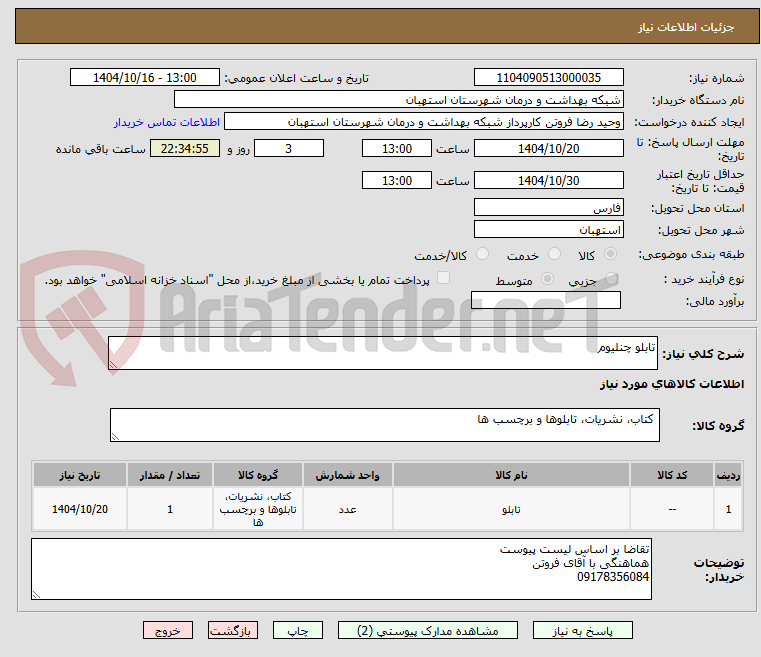
Task: Click the 1404/10/20 need date table cell
Action: [80, 509]
